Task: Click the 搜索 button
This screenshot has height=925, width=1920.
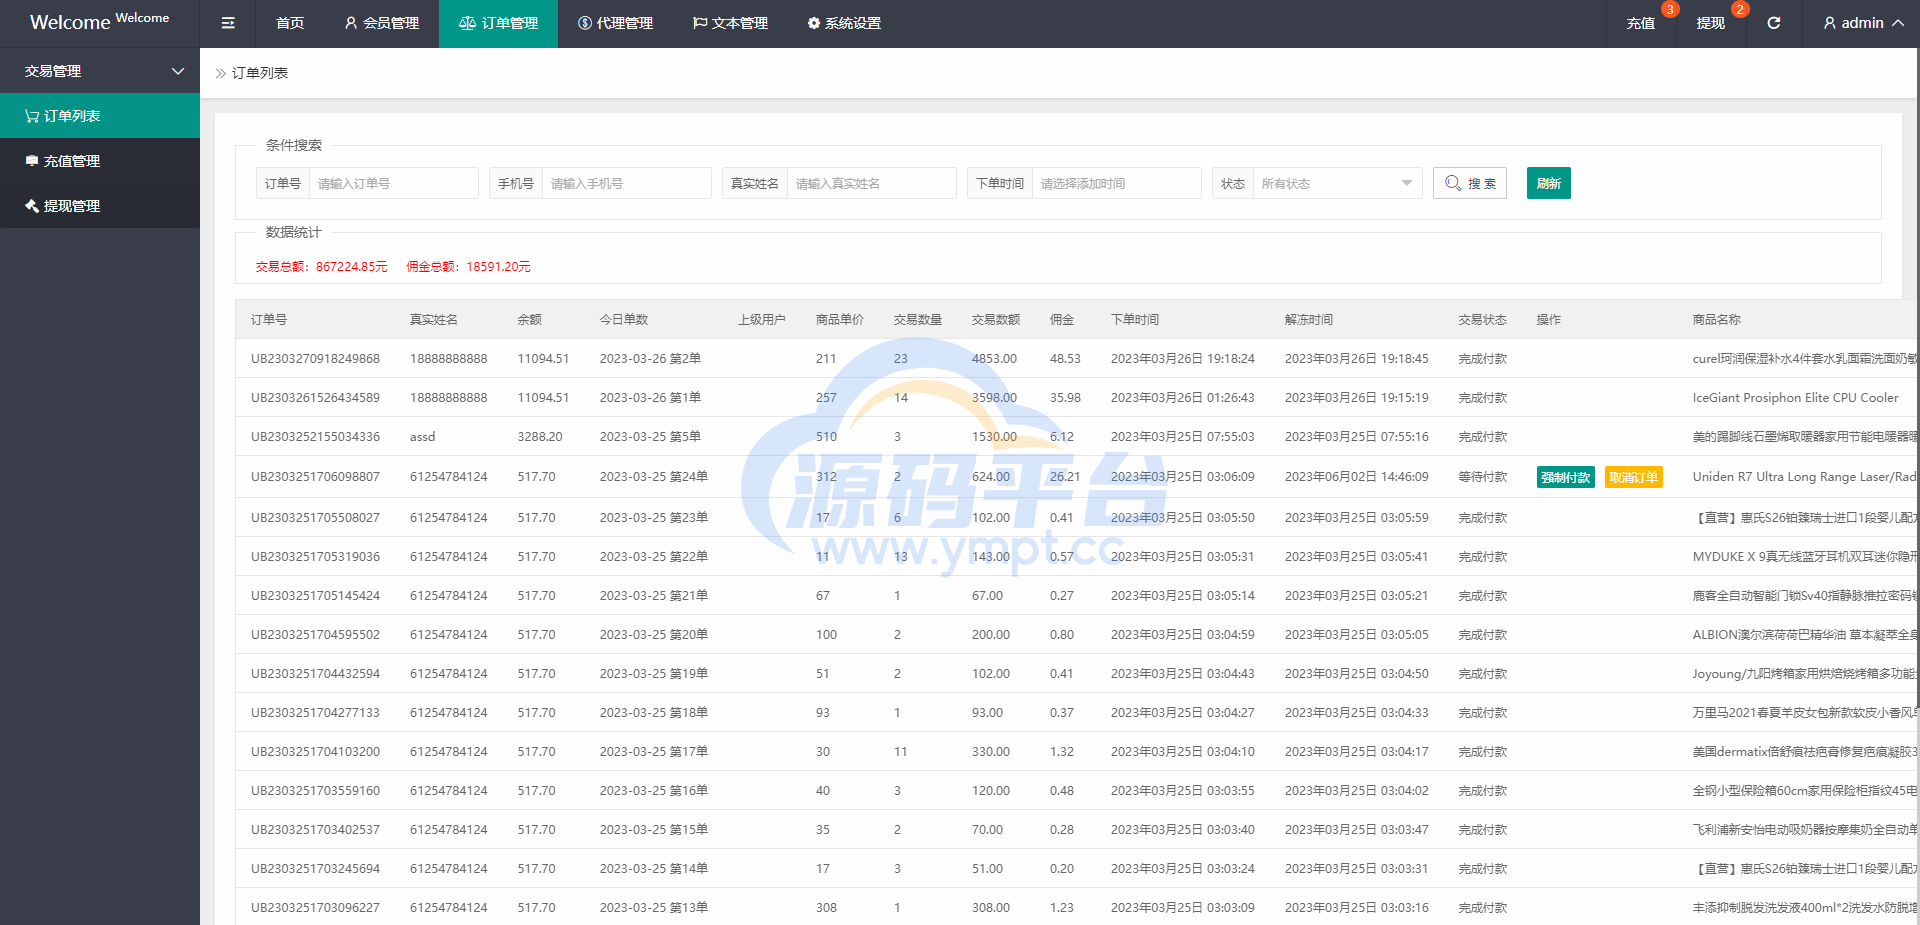Action: [1470, 184]
